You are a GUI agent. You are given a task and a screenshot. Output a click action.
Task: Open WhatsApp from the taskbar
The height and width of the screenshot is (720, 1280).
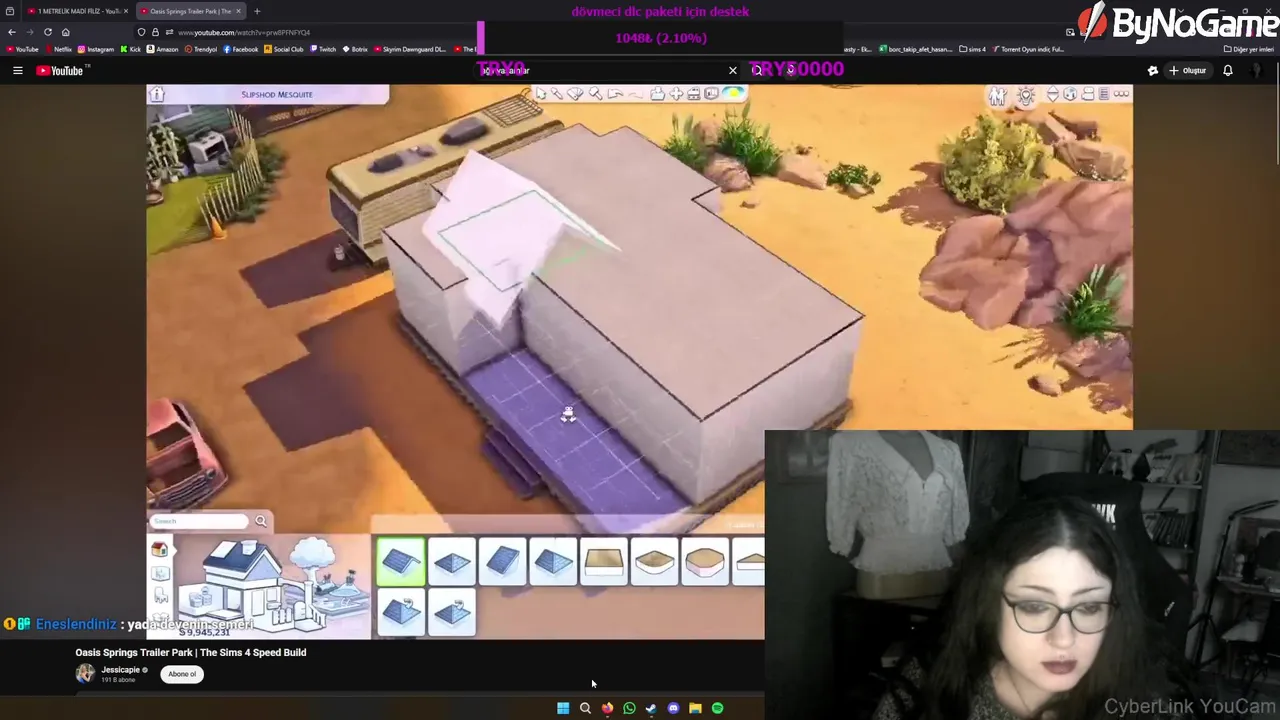click(629, 708)
